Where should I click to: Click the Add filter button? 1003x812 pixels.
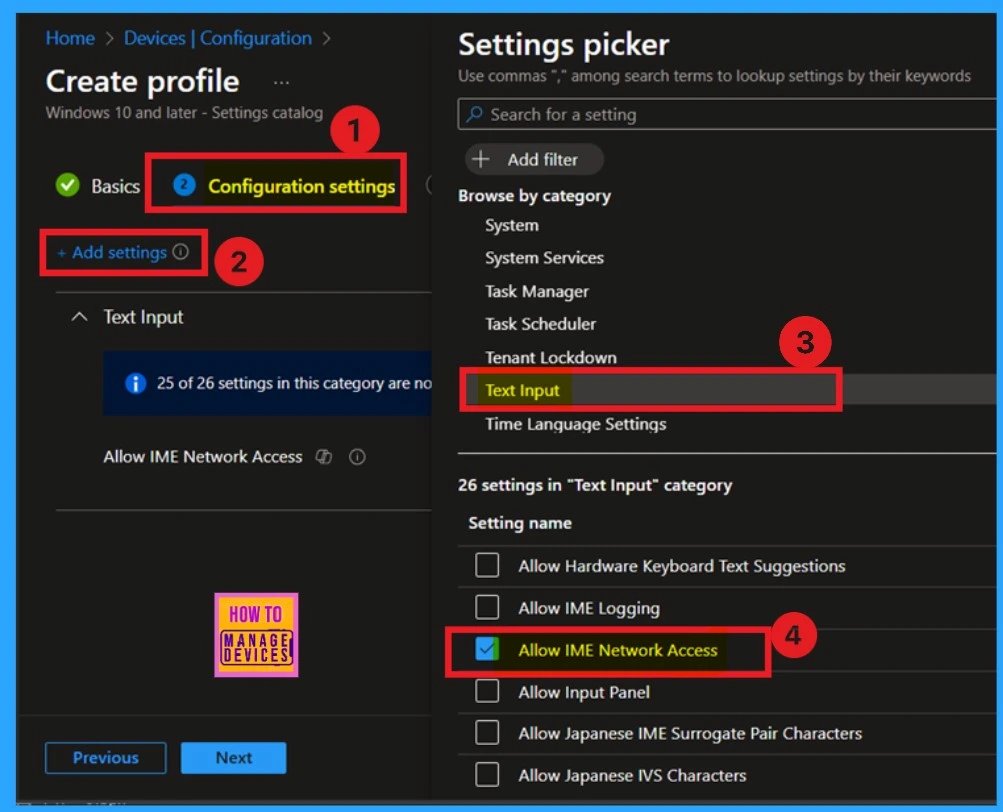534,159
